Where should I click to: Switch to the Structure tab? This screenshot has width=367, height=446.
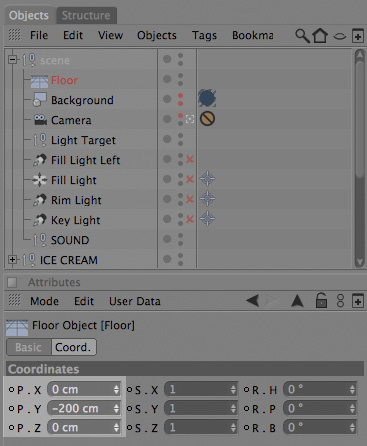point(86,16)
